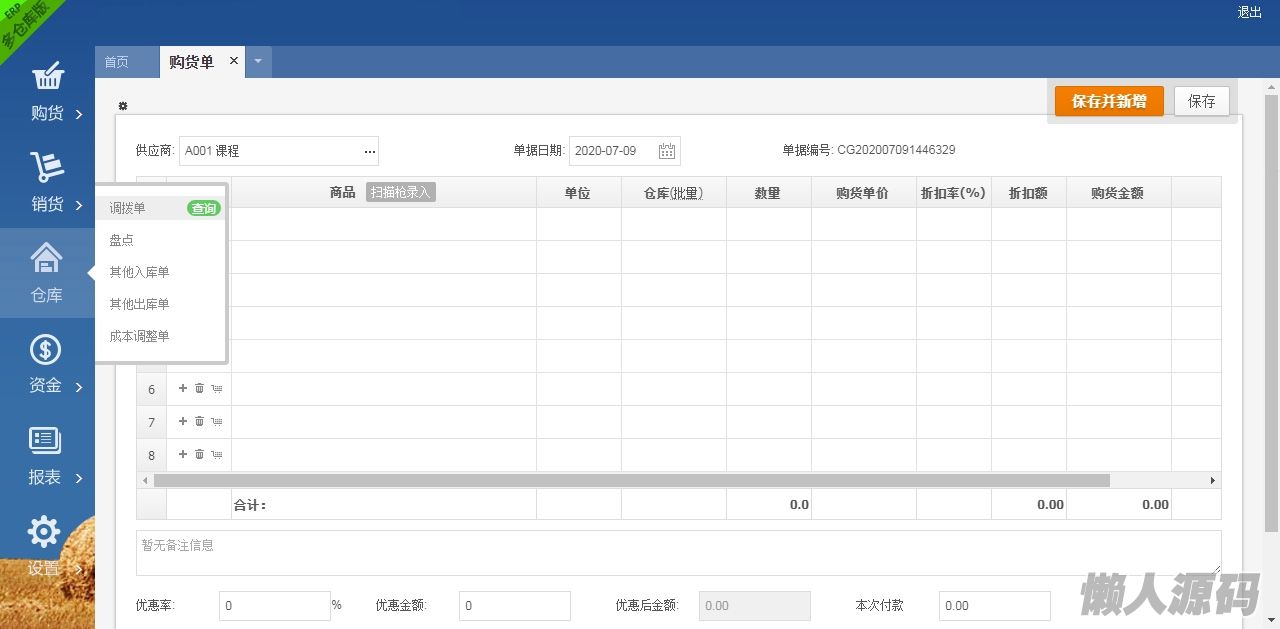
Task: Open the 设置 gear icon in sidebar
Action: pyautogui.click(x=45, y=532)
